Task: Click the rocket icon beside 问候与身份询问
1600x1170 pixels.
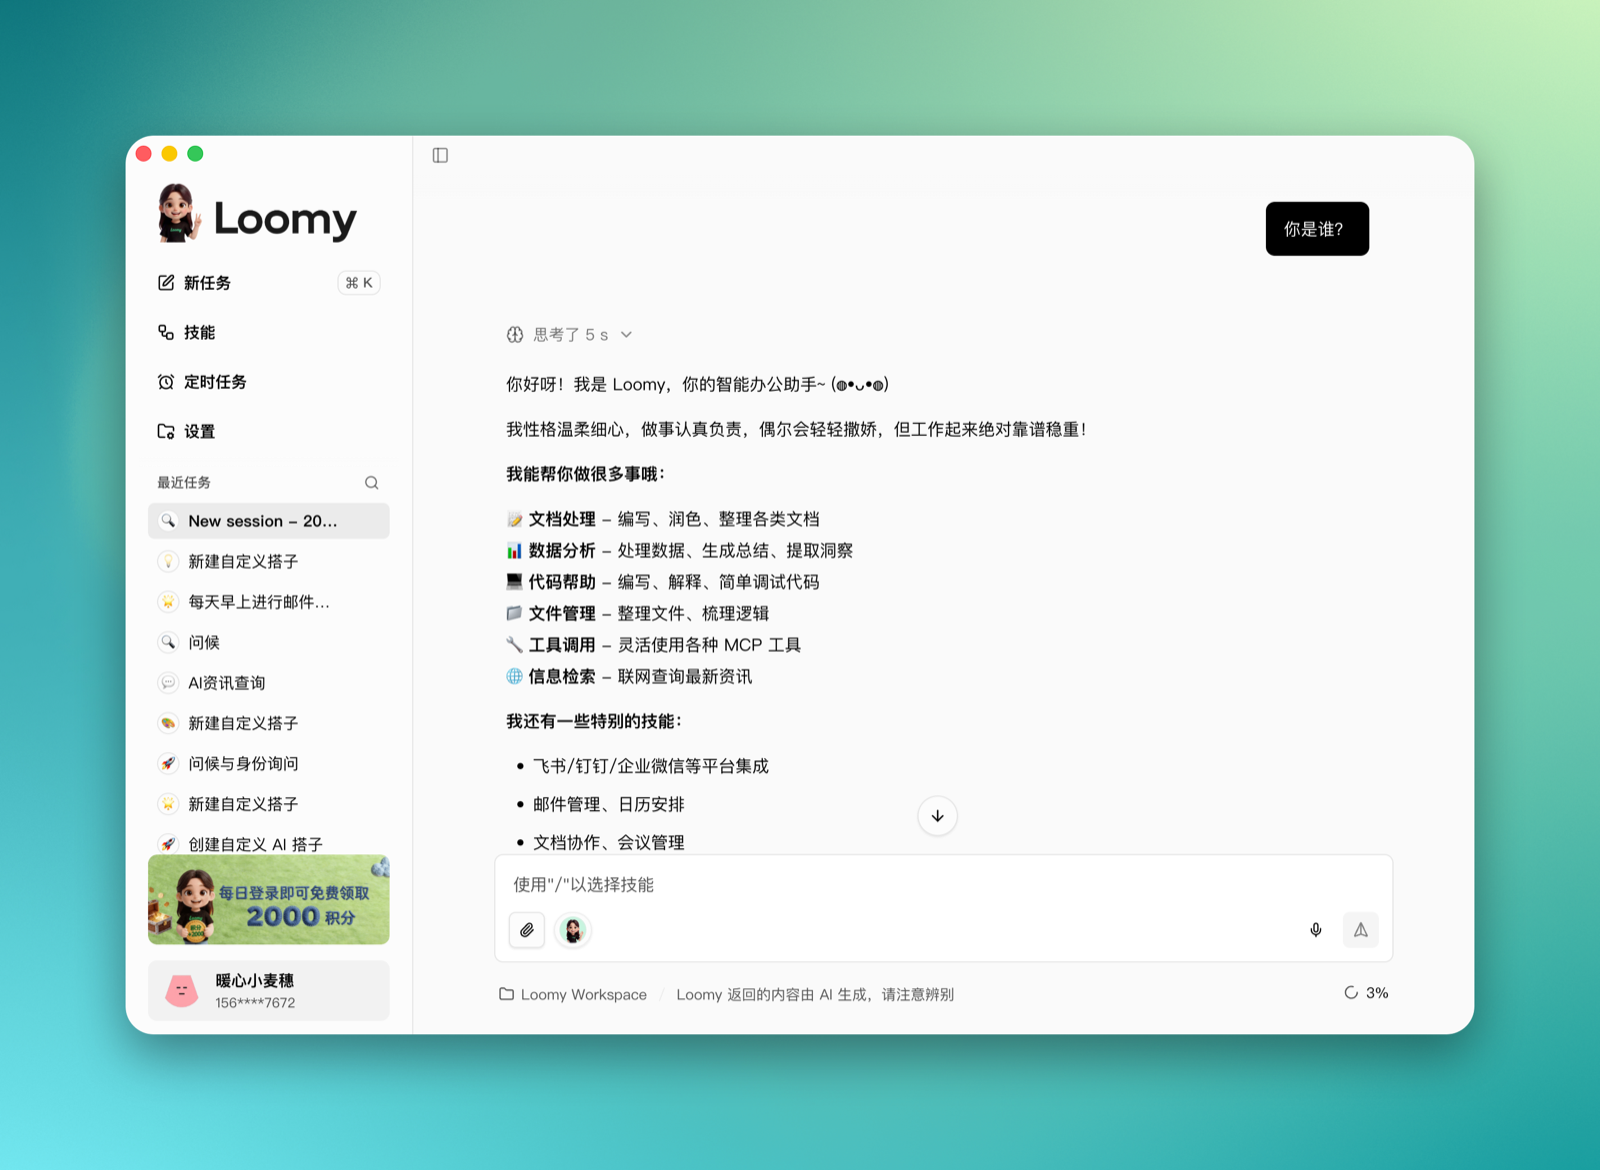Action: [168, 763]
